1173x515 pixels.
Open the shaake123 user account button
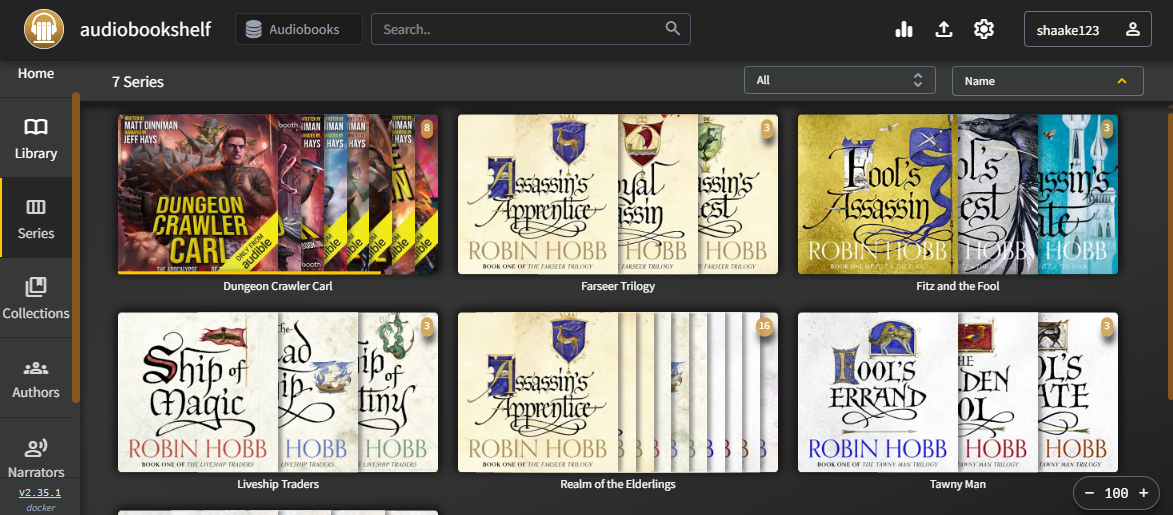tap(1088, 29)
